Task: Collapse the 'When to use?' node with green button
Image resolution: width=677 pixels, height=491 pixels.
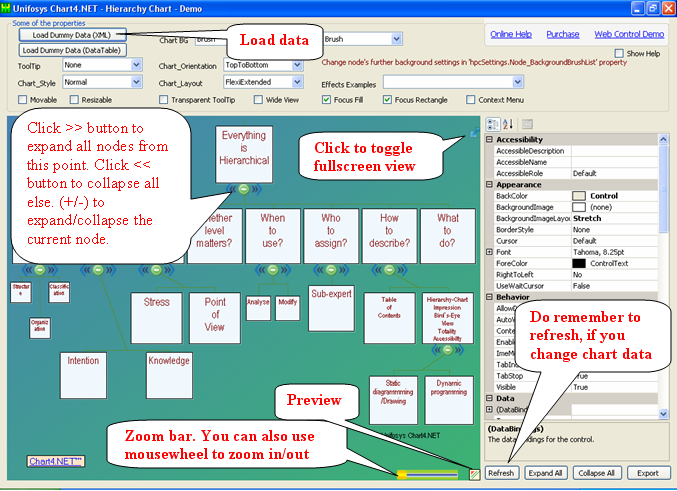Action: [x=272, y=269]
